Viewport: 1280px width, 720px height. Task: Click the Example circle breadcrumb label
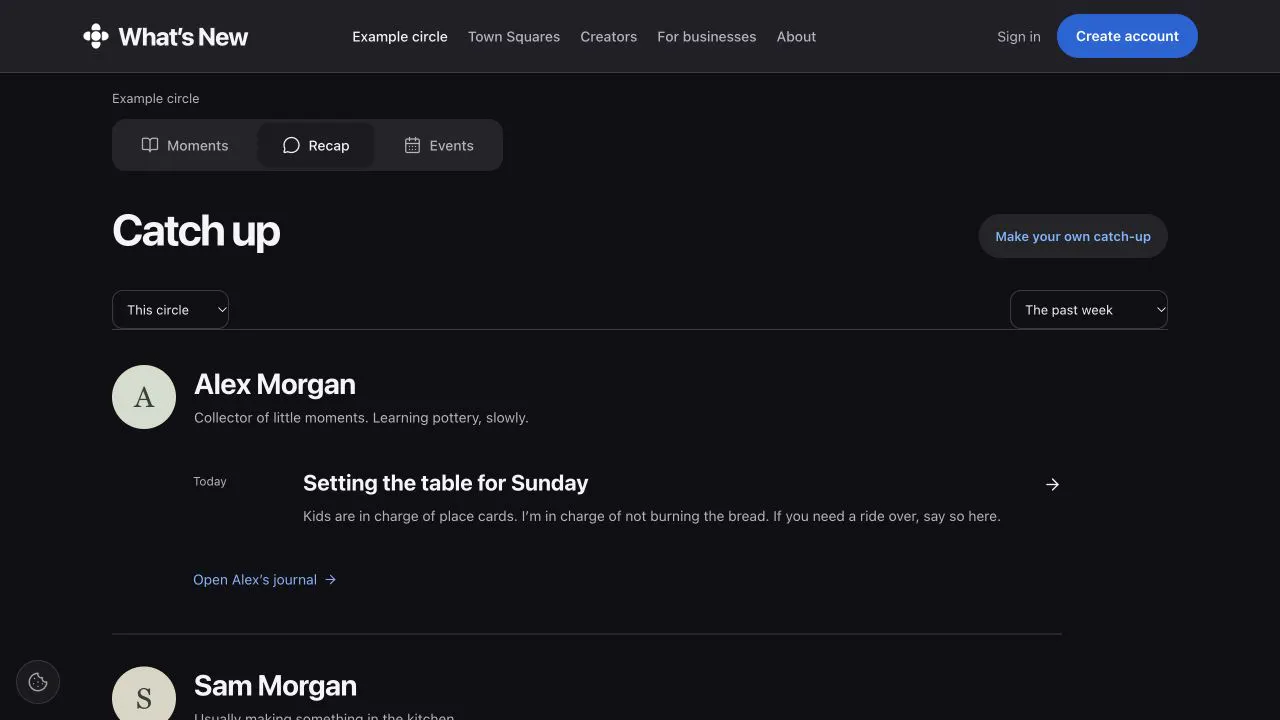point(155,98)
